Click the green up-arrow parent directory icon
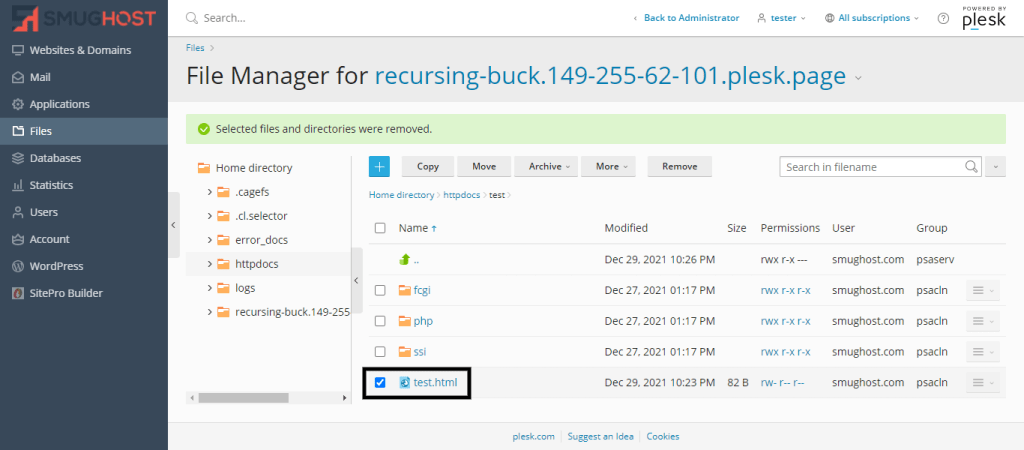The height and width of the screenshot is (450, 1024). coord(404,260)
